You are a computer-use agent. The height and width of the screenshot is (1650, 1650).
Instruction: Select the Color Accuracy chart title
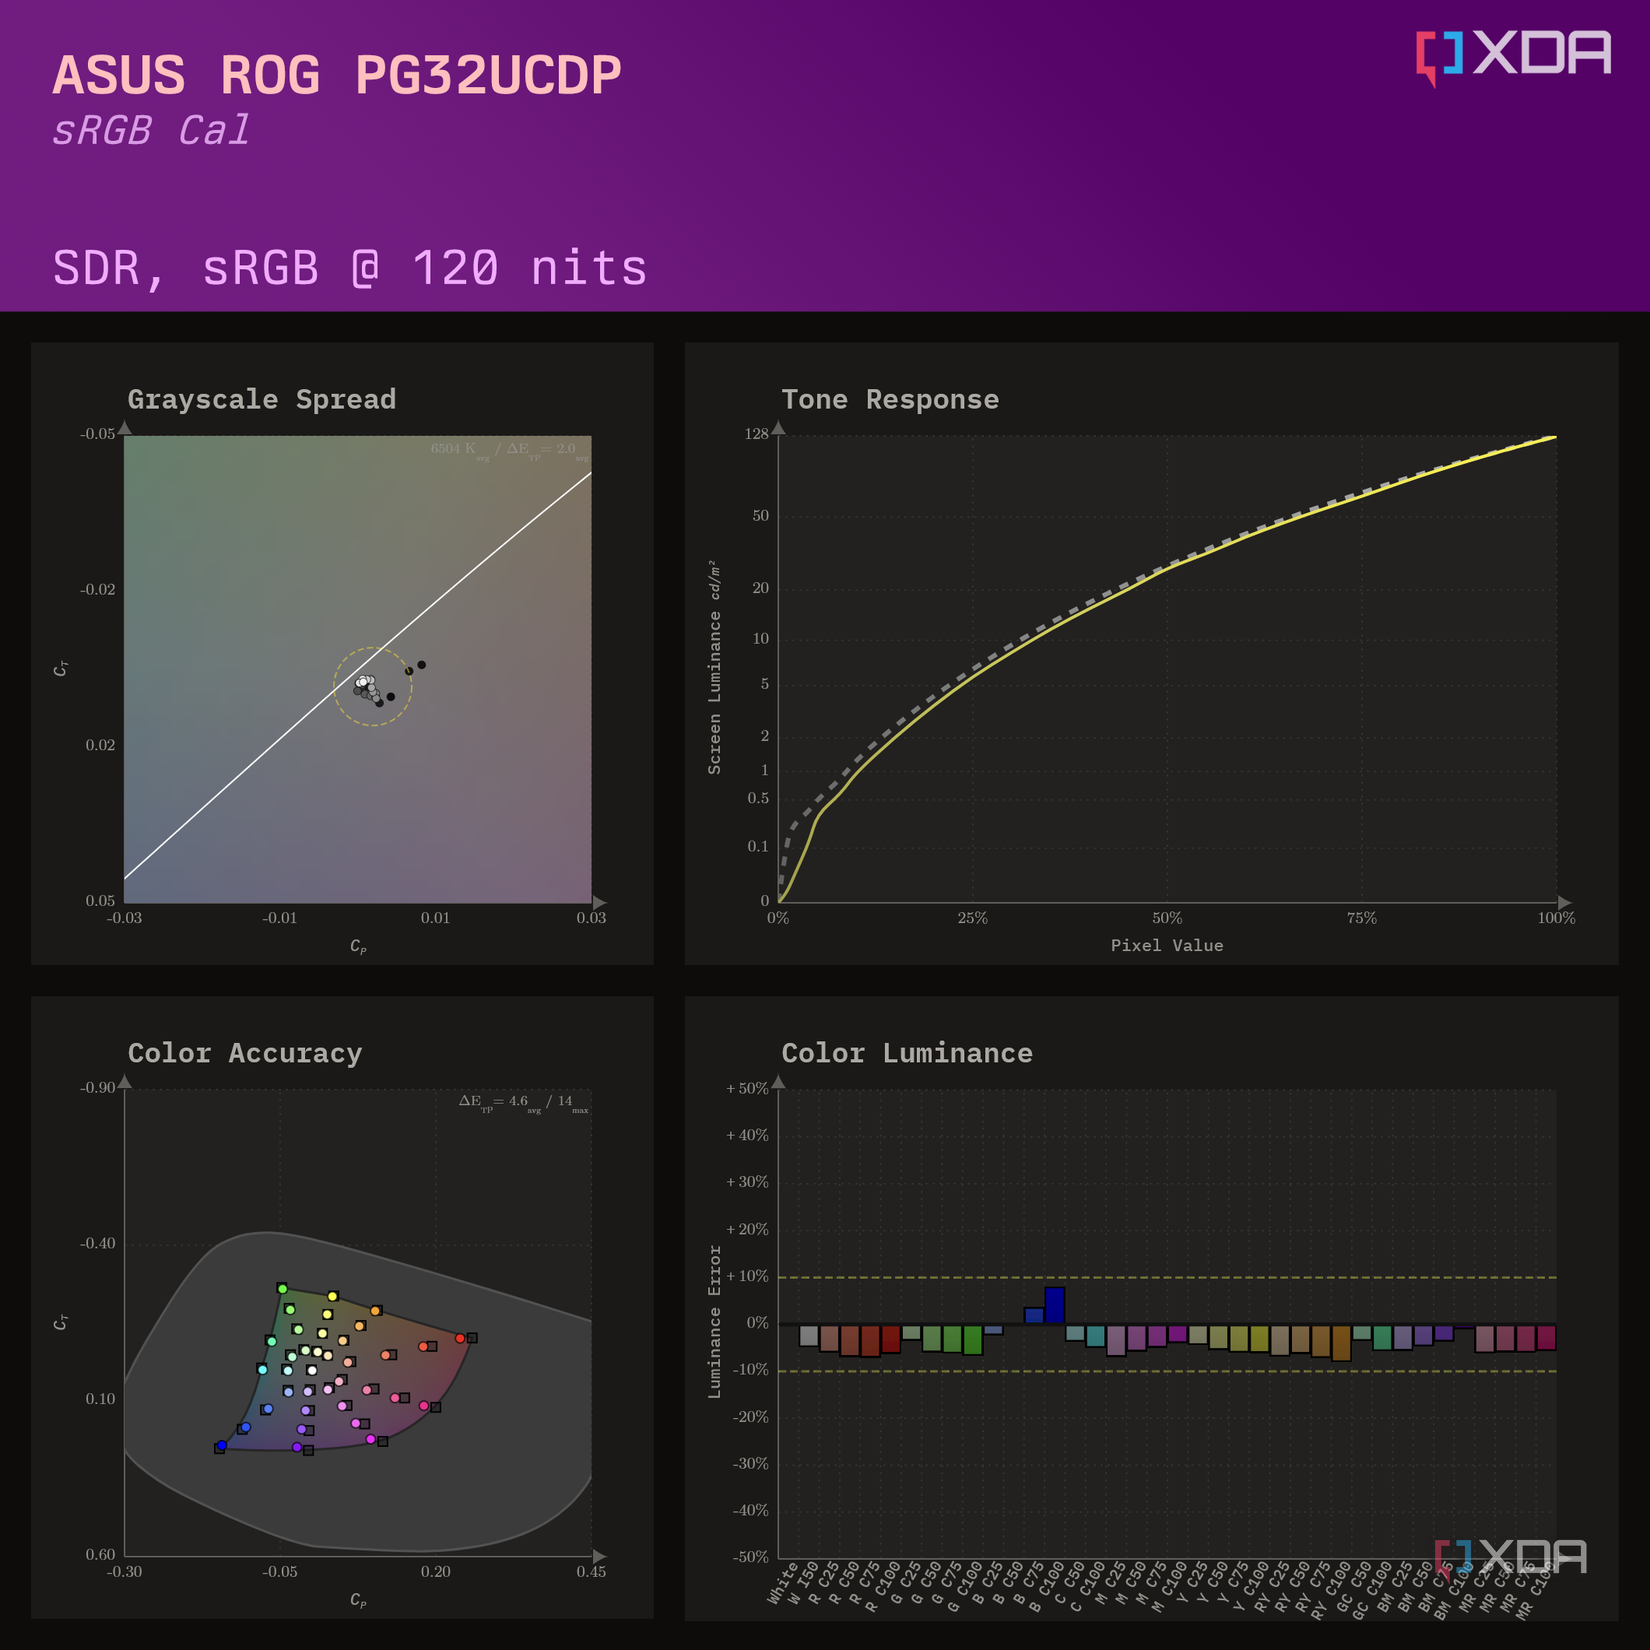(x=245, y=1053)
